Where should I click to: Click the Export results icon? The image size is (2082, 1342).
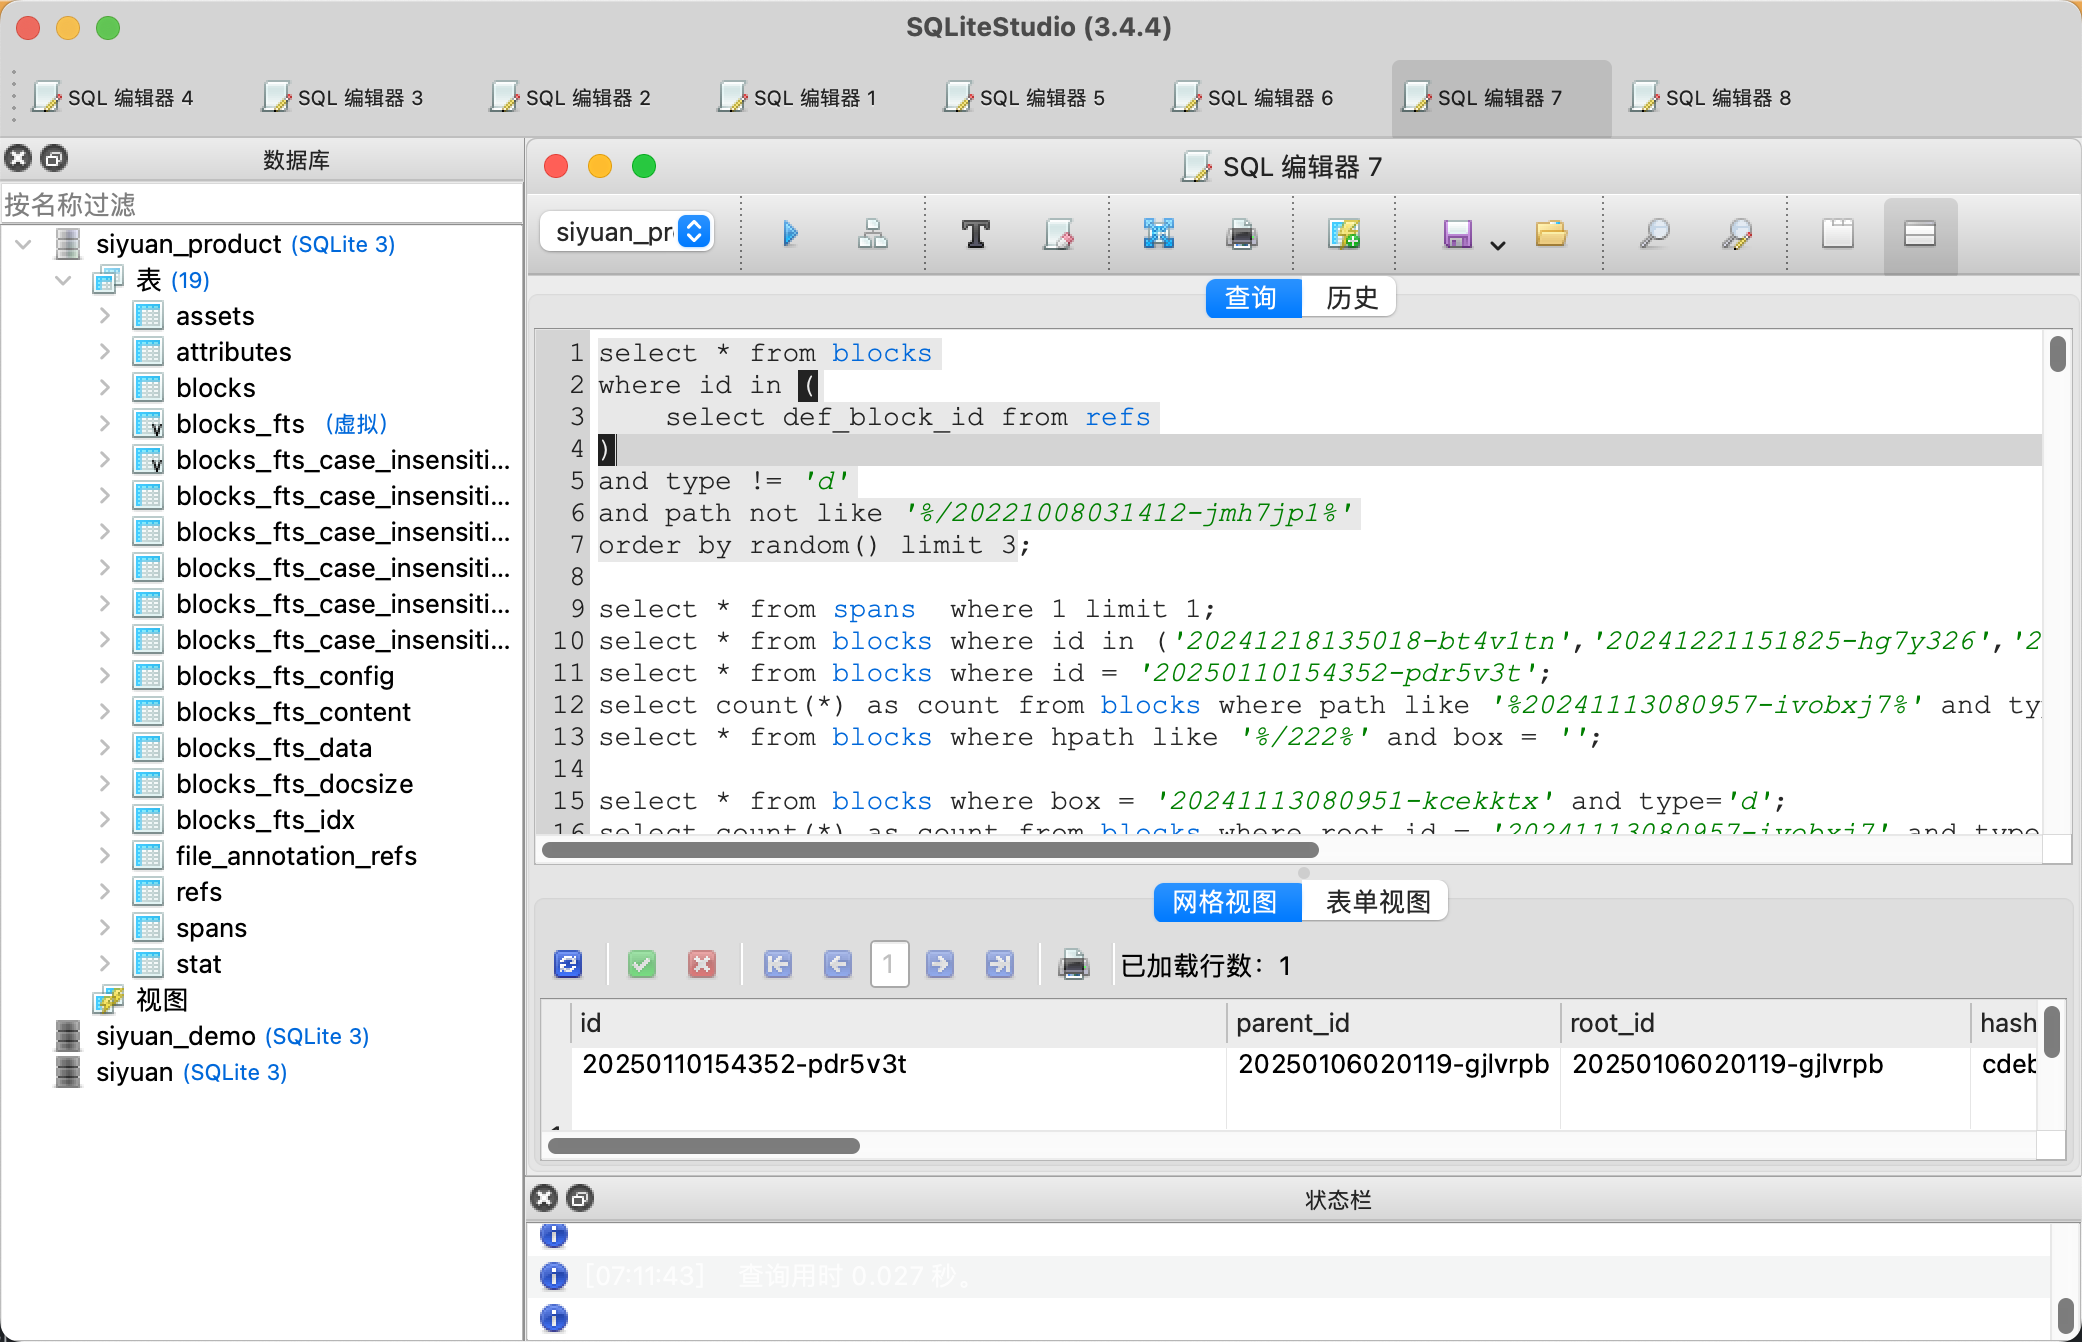point(1159,234)
